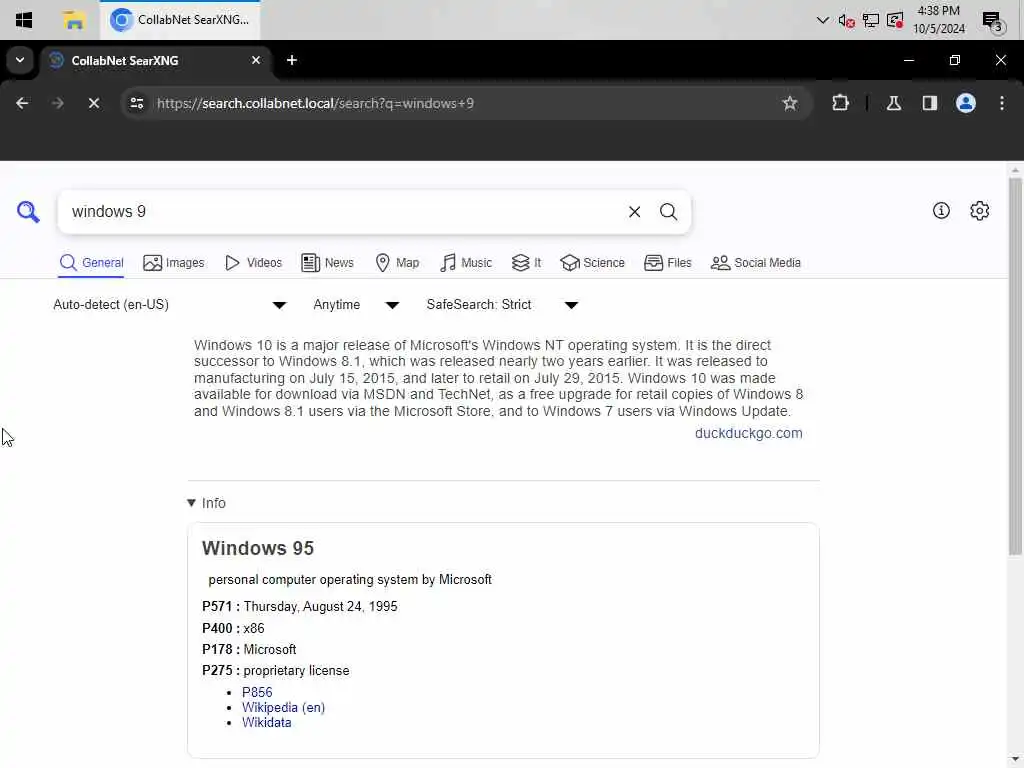Go forward in browser history
1024x768 pixels.
click(58, 103)
